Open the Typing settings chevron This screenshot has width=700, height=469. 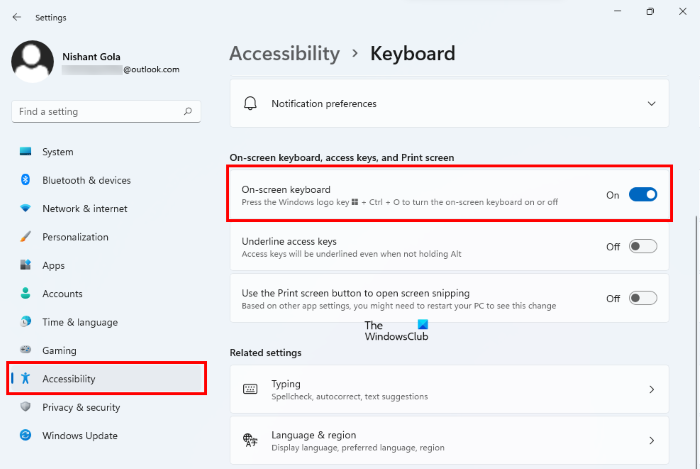(x=651, y=389)
